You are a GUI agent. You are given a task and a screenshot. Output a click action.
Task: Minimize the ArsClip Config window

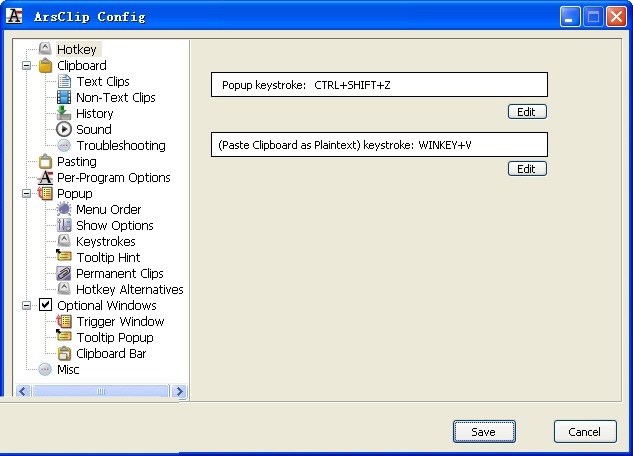570,17
